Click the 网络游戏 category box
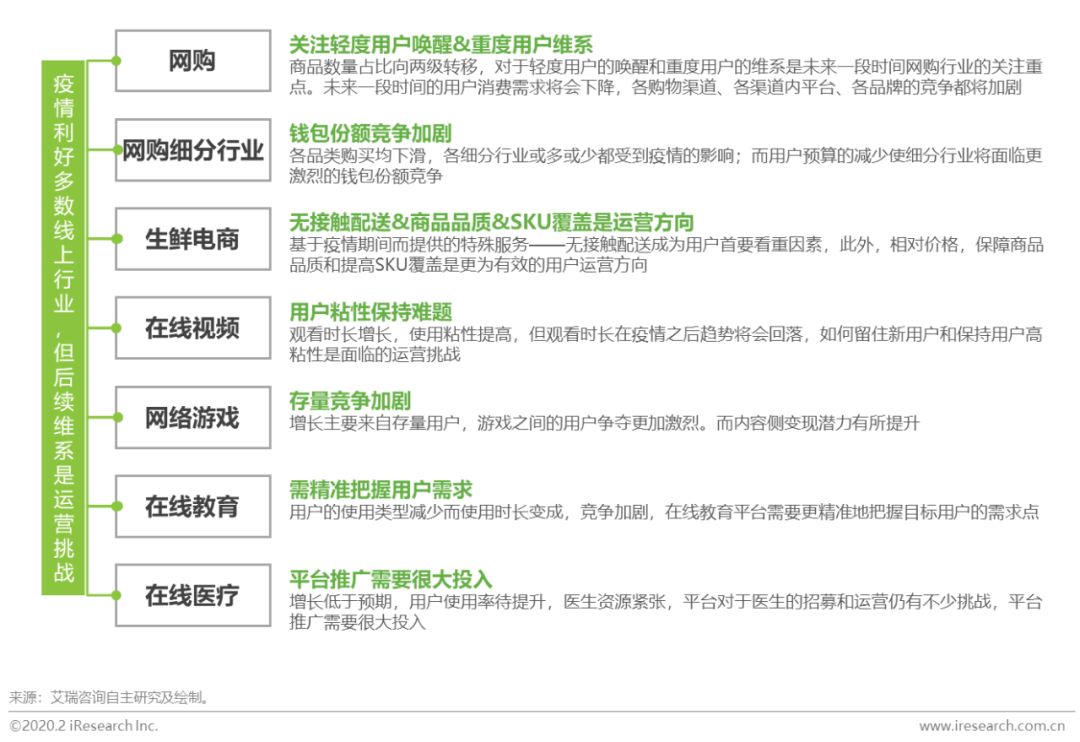This screenshot has width=1080, height=742. pyautogui.click(x=192, y=418)
